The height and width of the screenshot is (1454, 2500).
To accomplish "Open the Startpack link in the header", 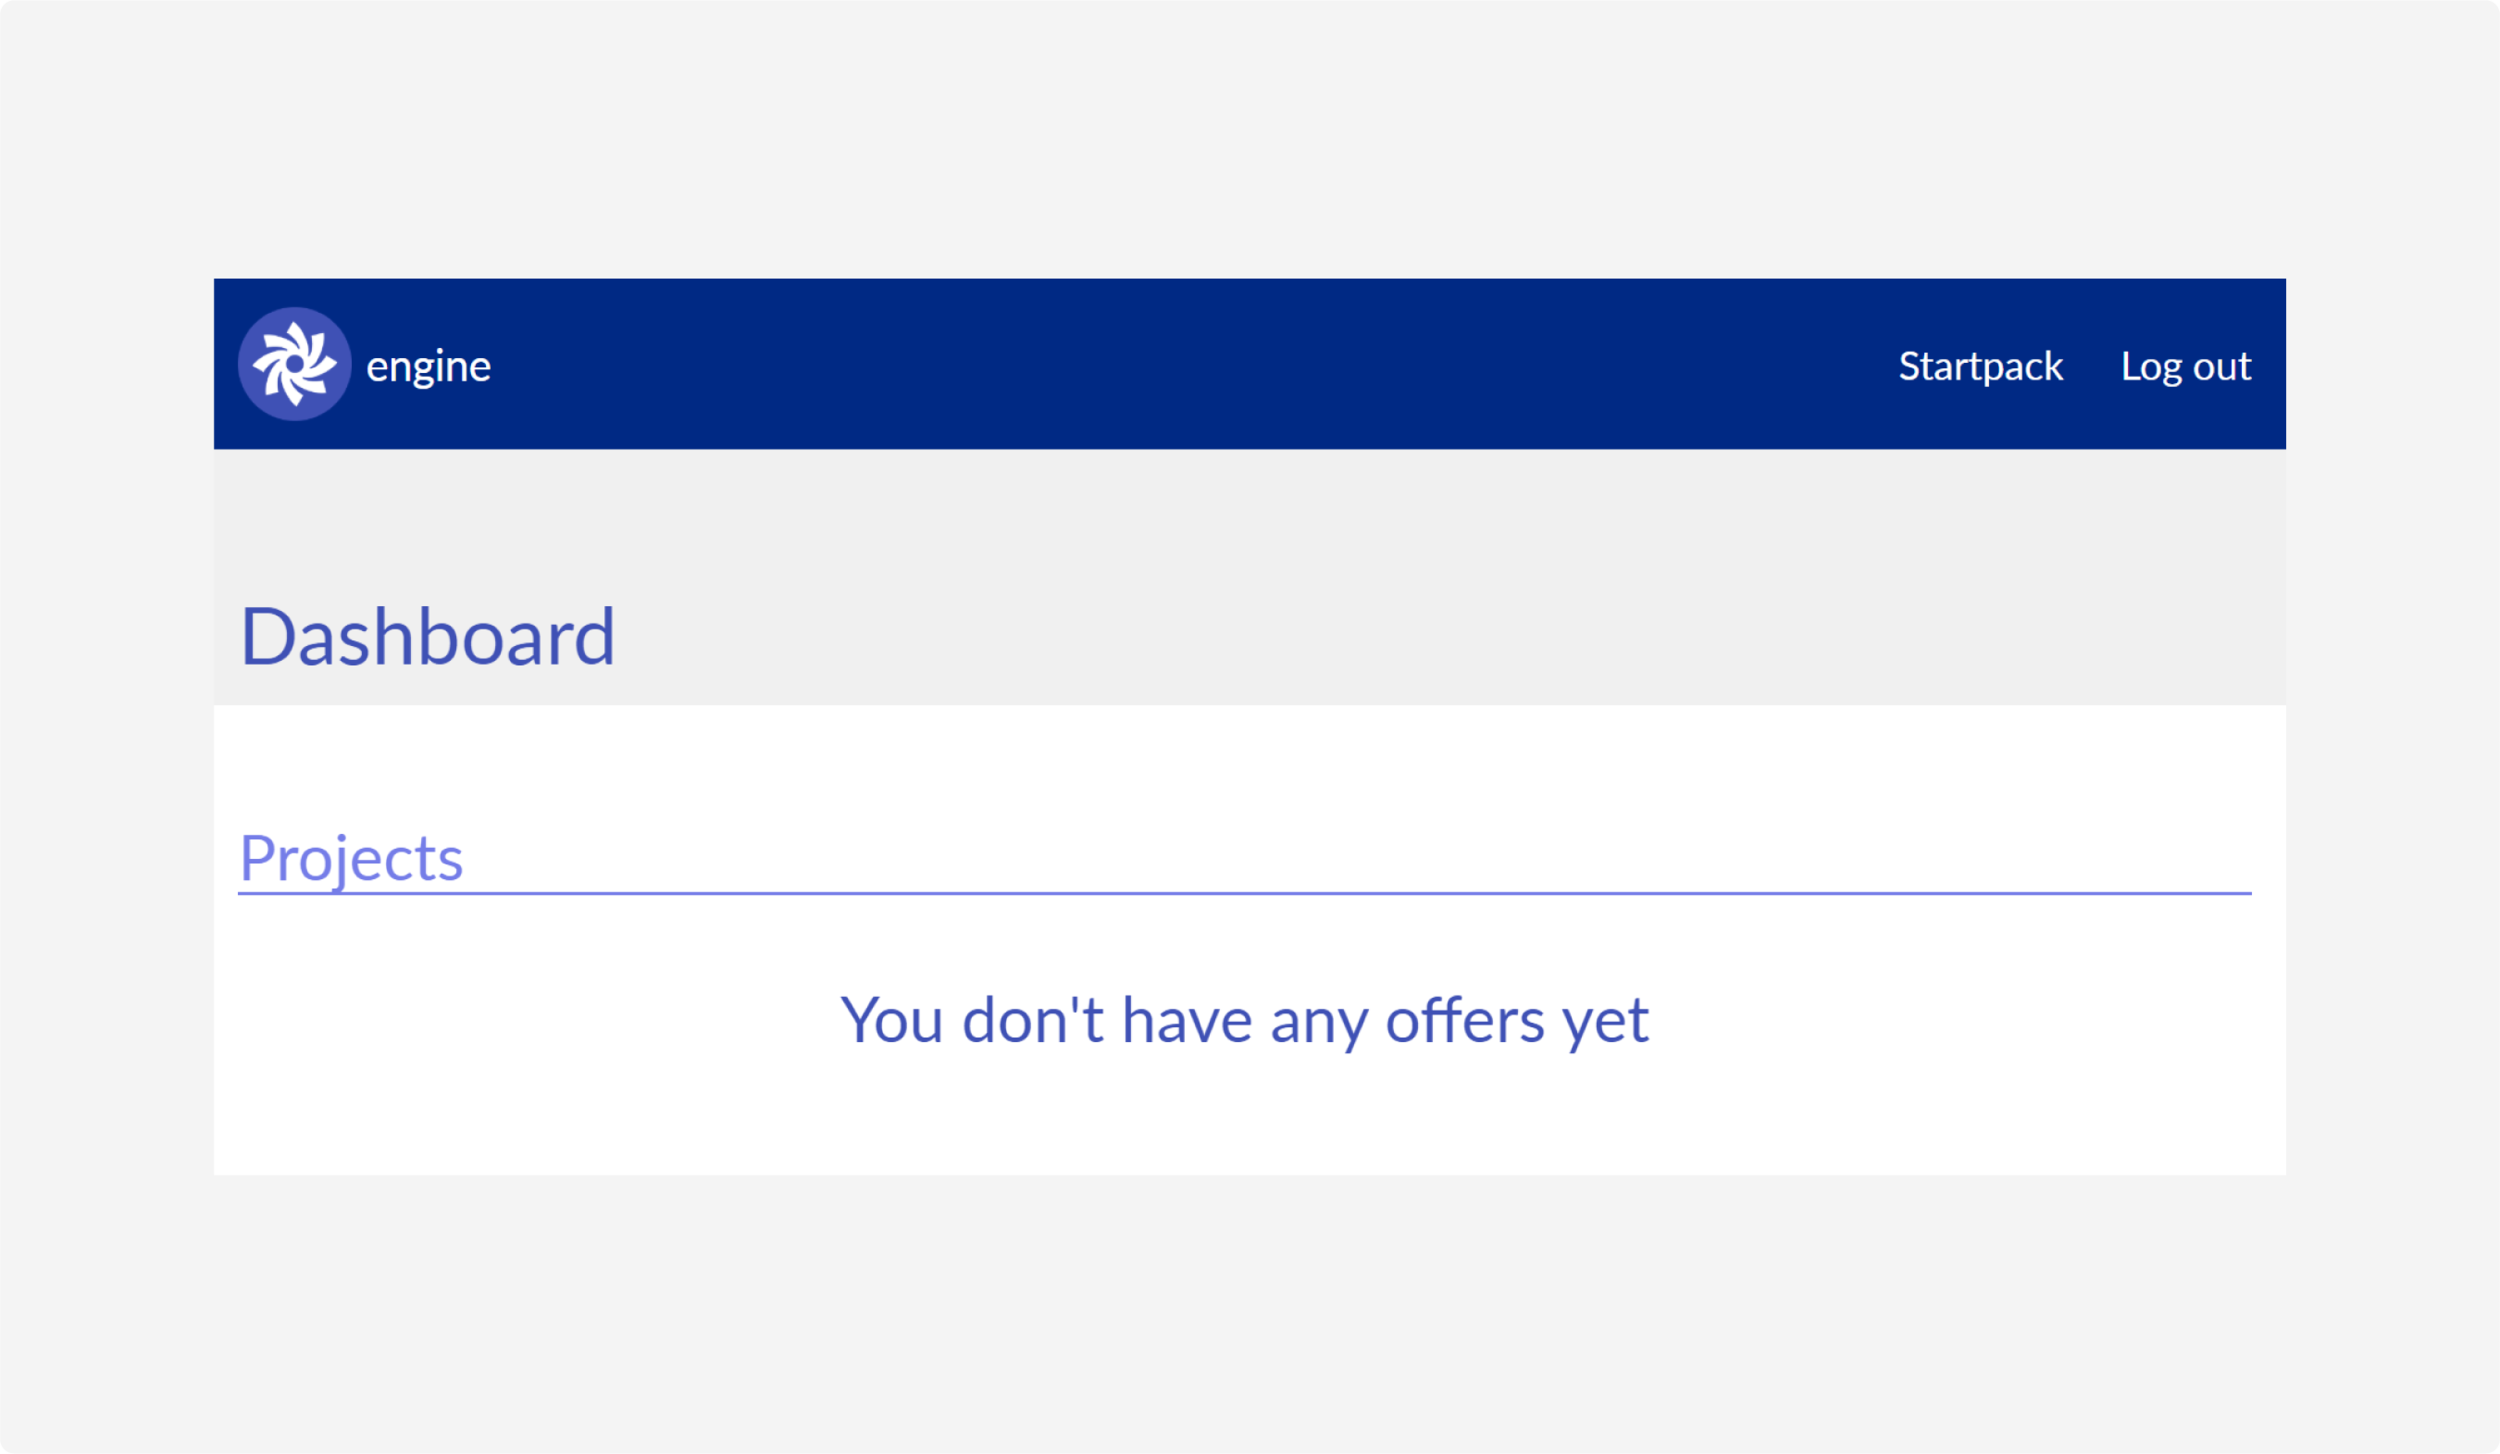I will 1980,366.
